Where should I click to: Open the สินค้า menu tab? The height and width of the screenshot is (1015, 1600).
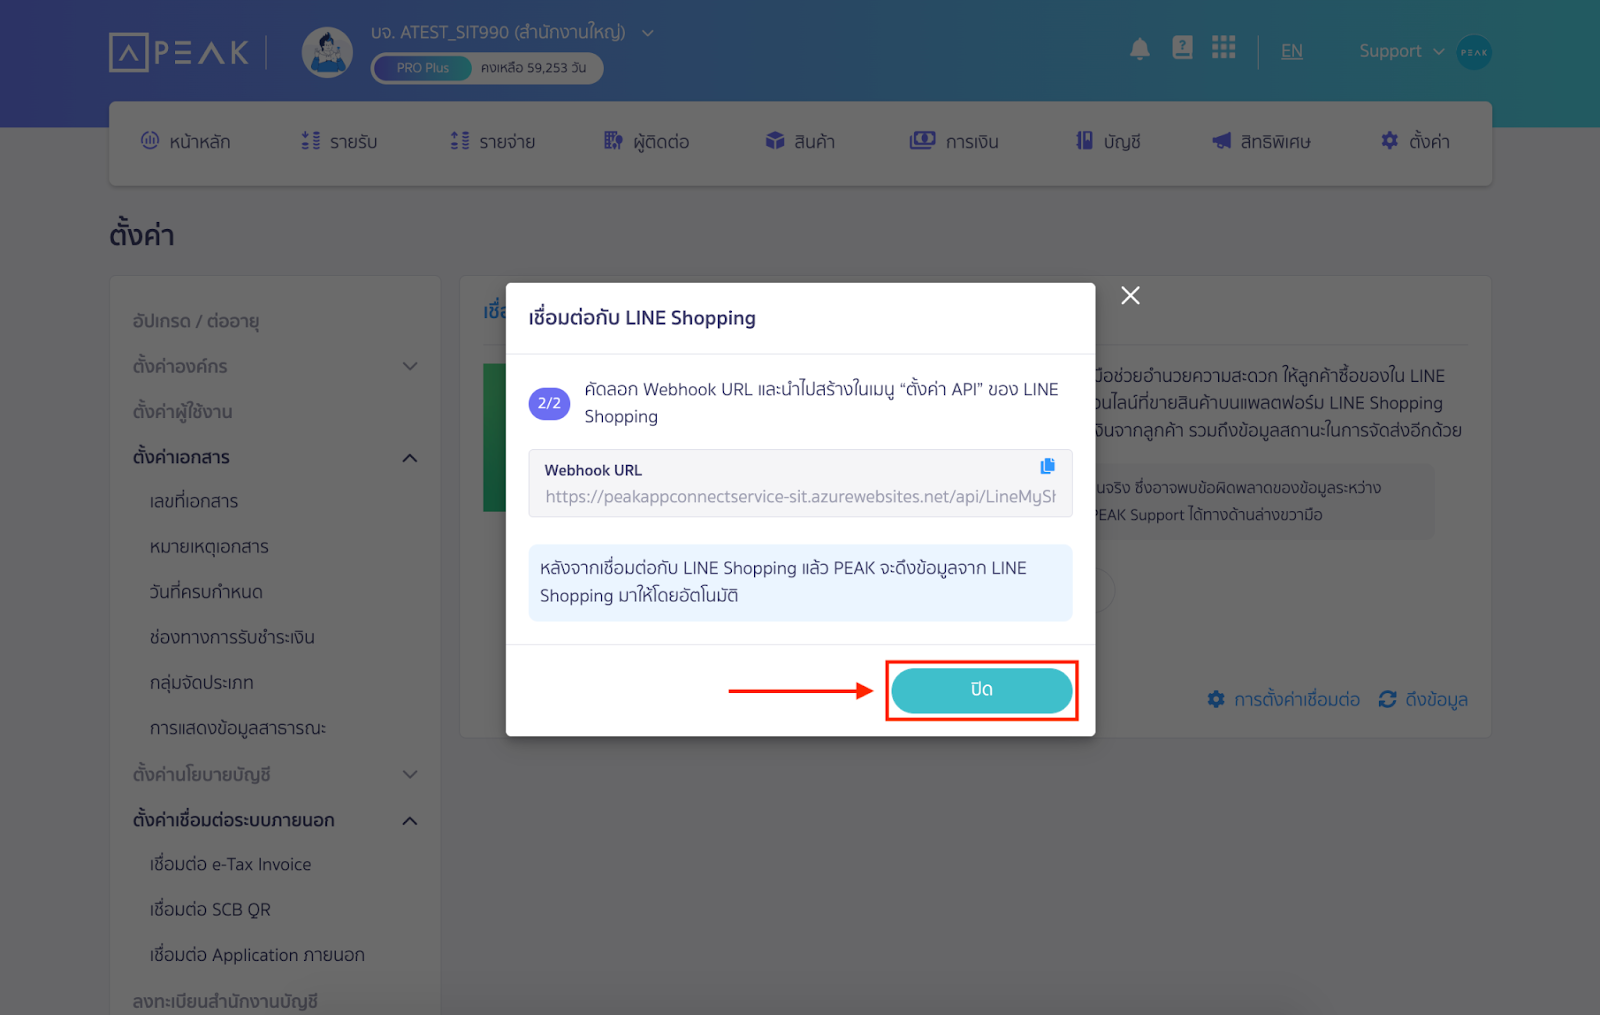[x=800, y=142]
